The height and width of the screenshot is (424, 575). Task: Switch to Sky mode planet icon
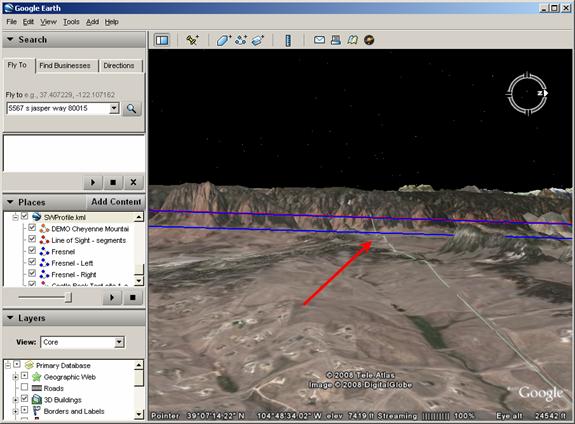369,40
